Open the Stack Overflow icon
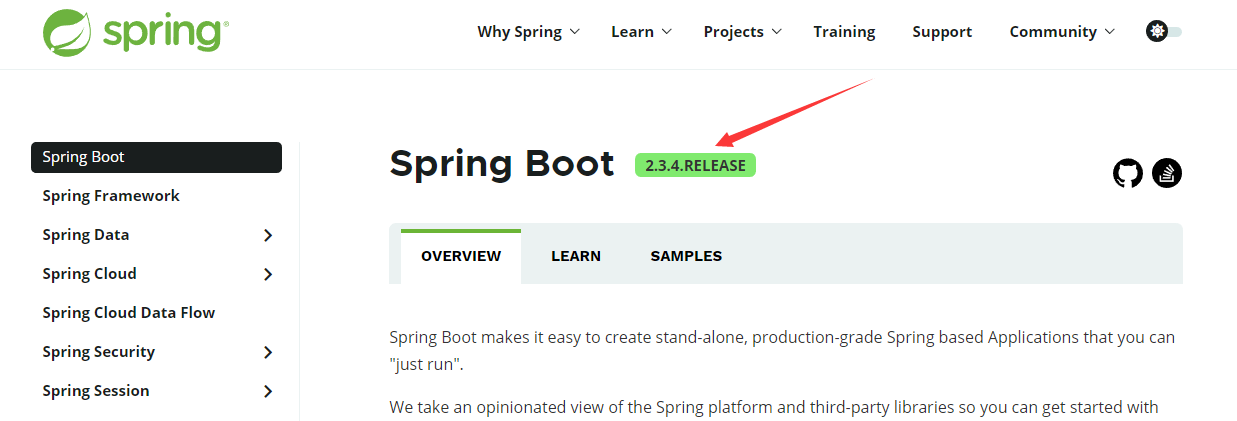The image size is (1237, 421). click(1167, 173)
